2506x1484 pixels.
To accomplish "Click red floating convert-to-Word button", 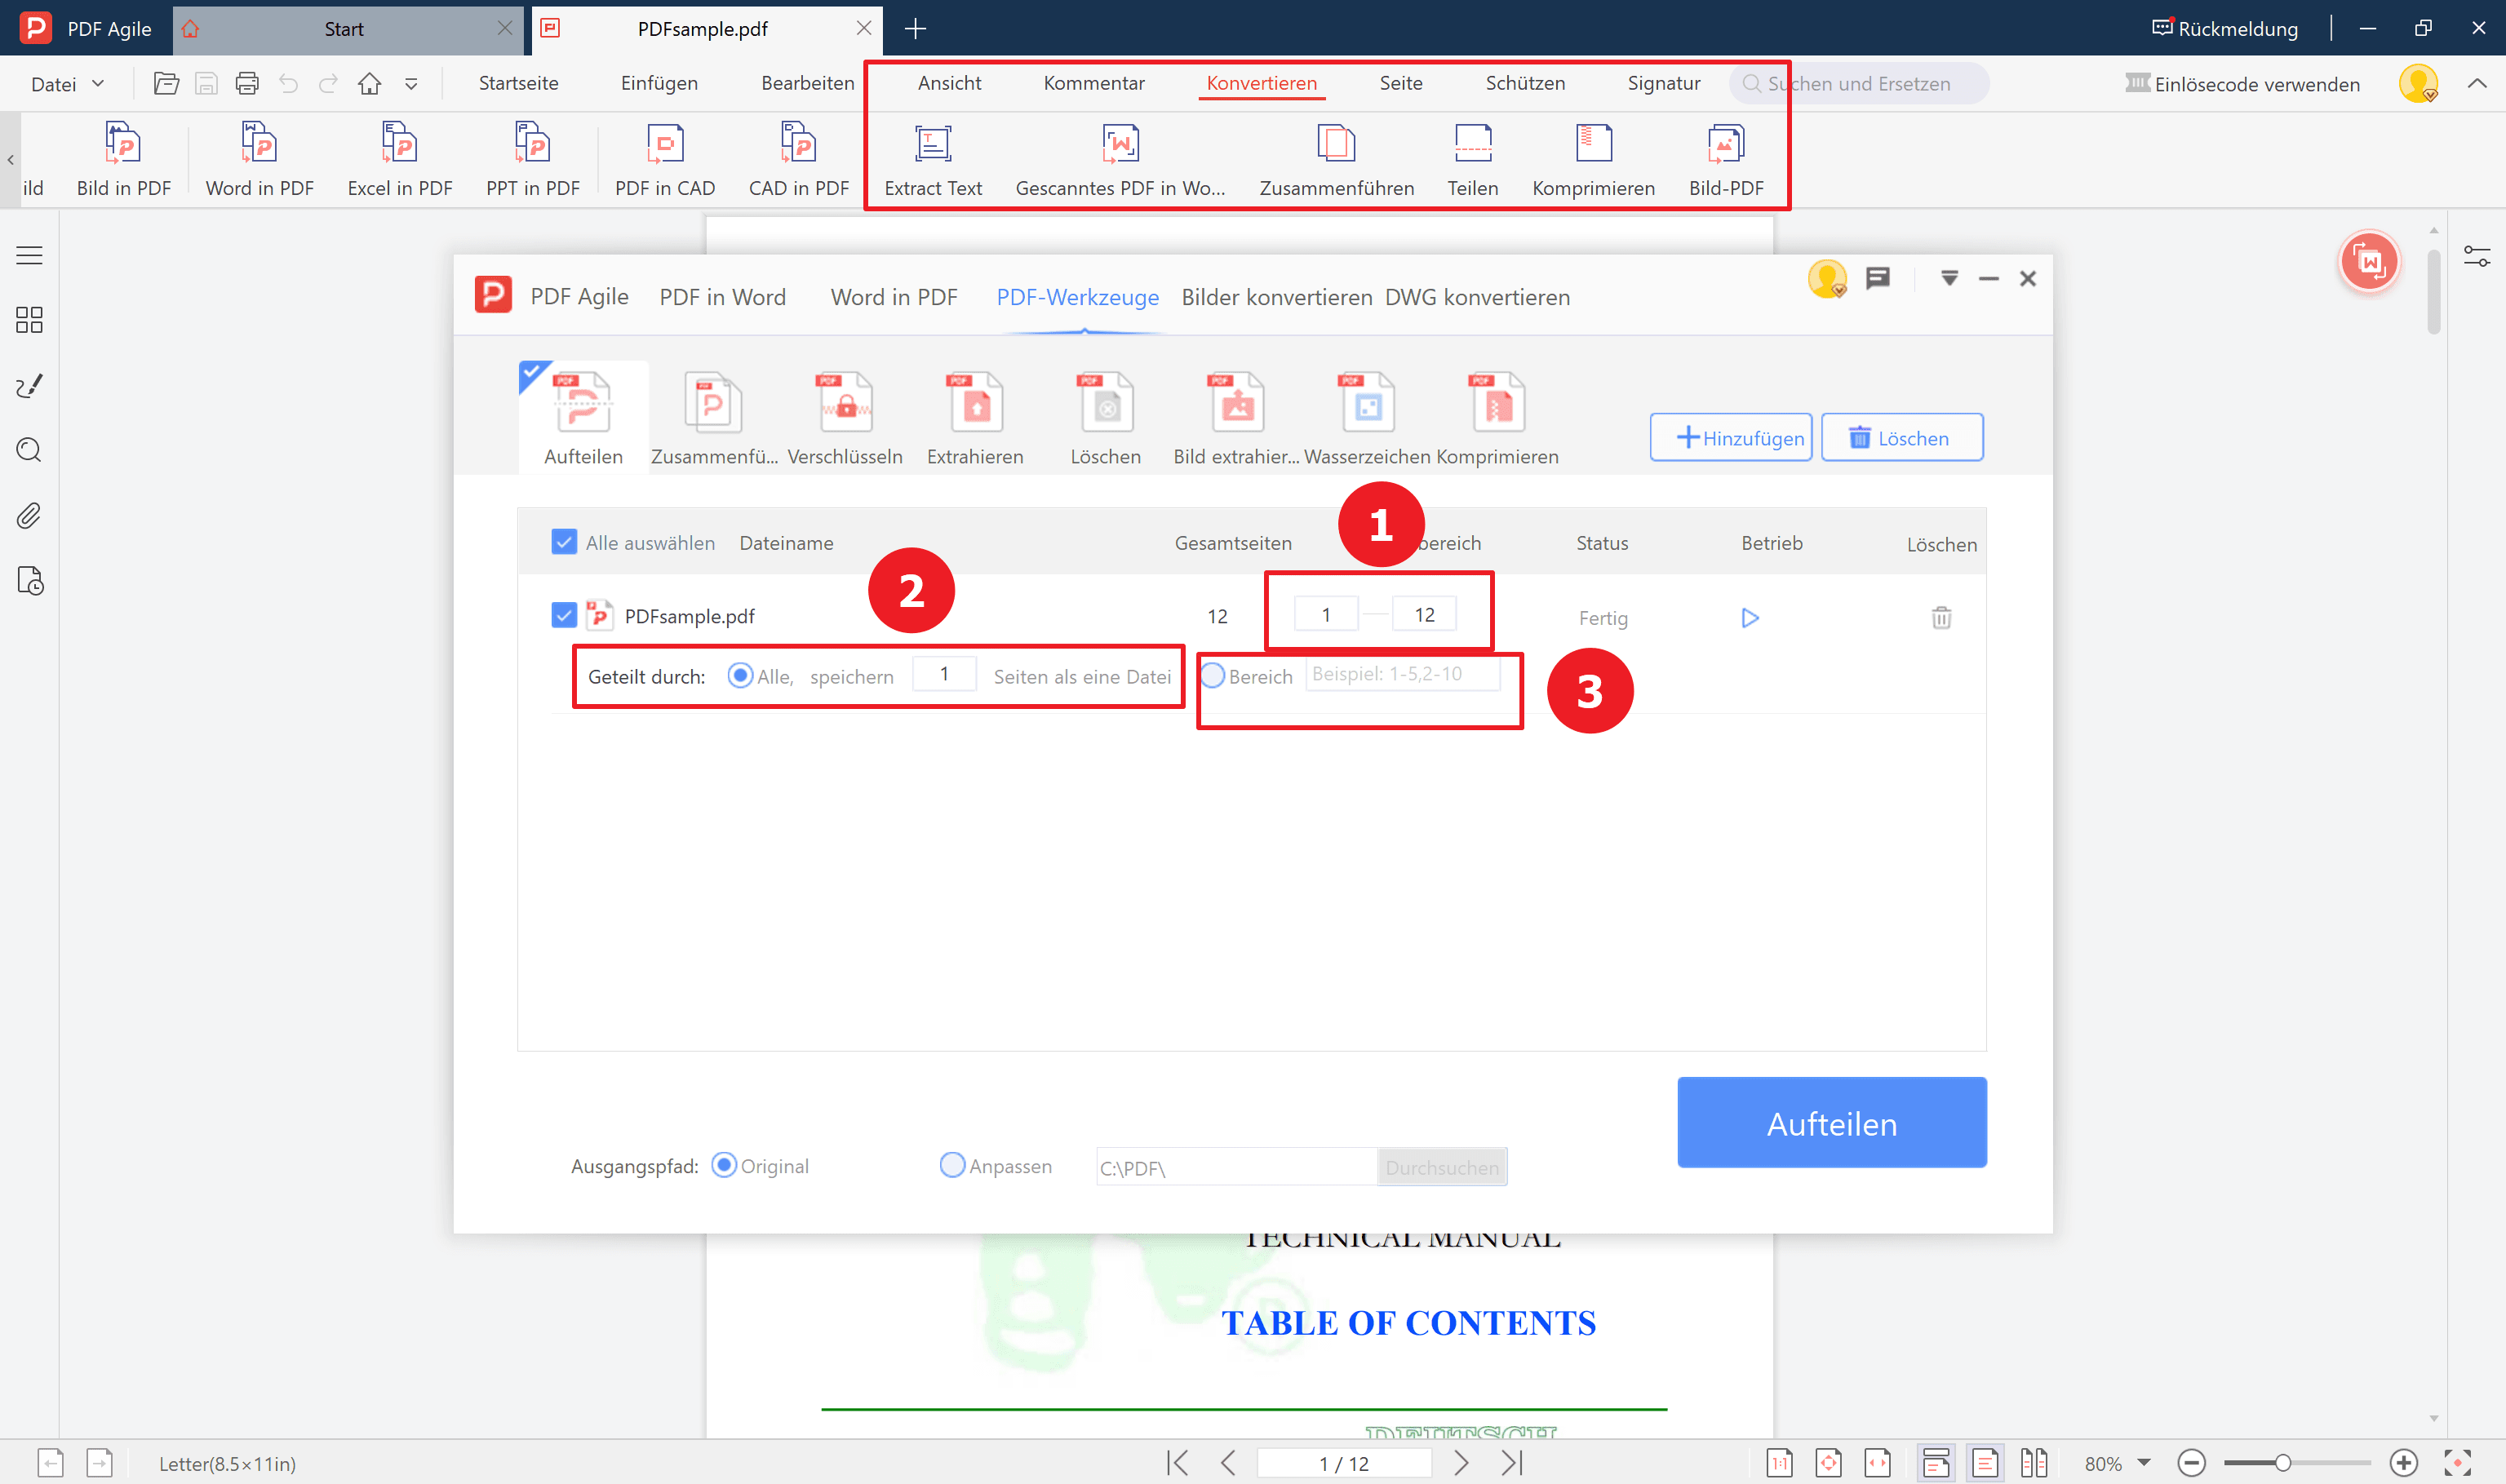I will pos(2369,262).
